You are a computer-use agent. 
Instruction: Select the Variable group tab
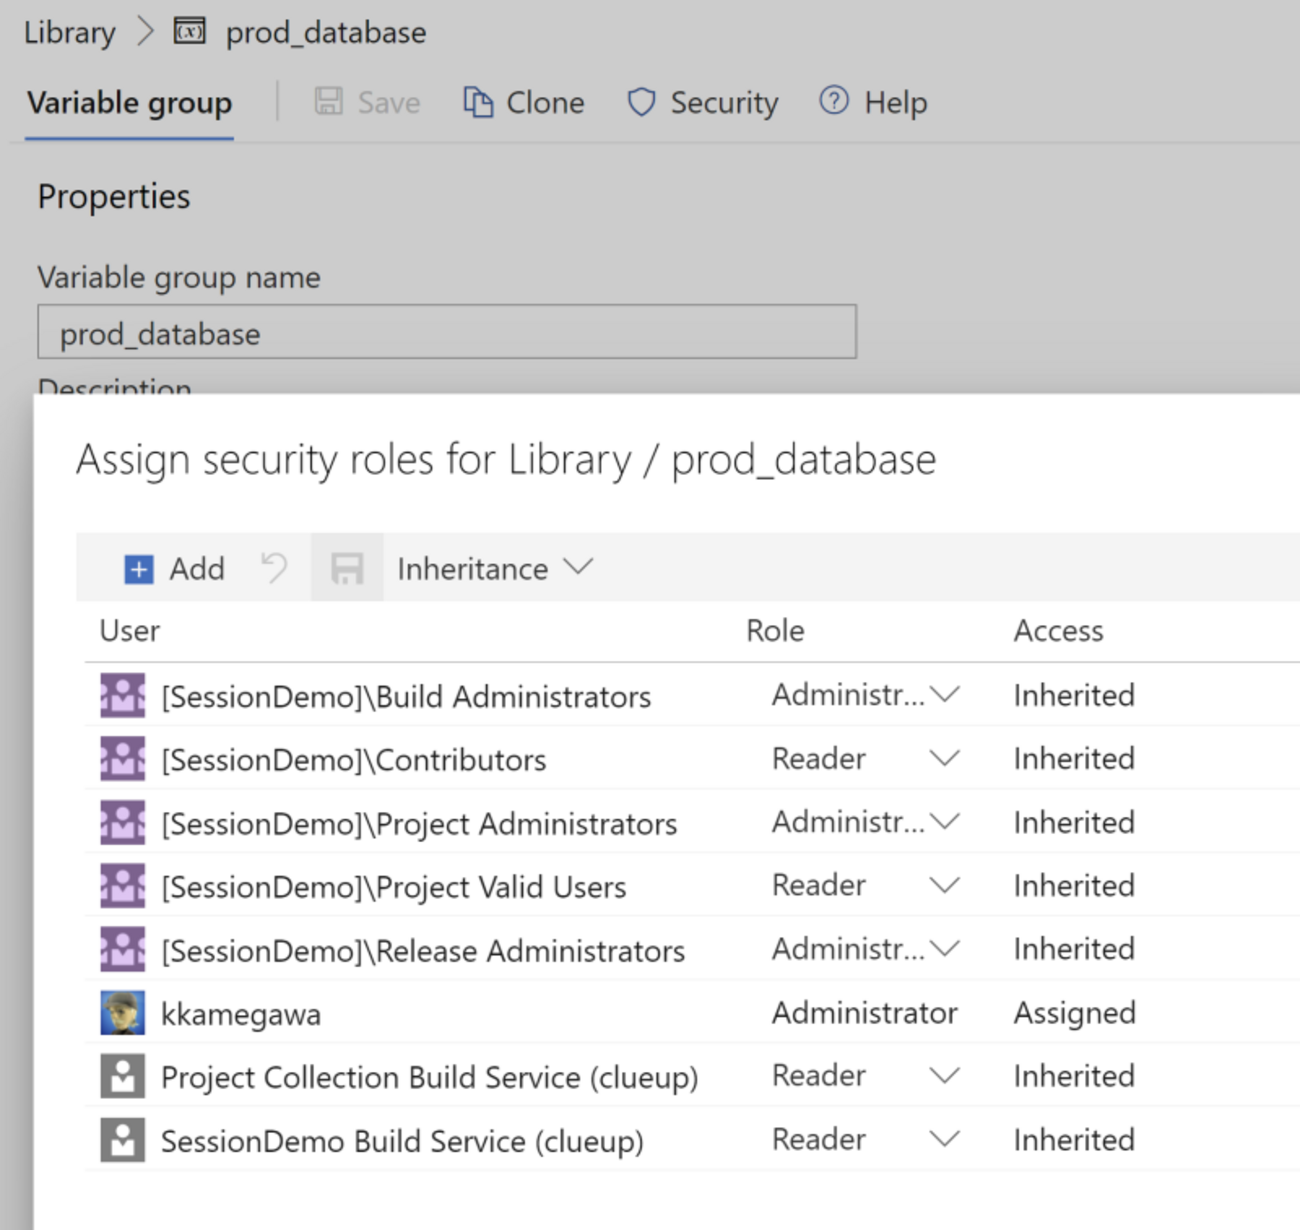point(129,103)
